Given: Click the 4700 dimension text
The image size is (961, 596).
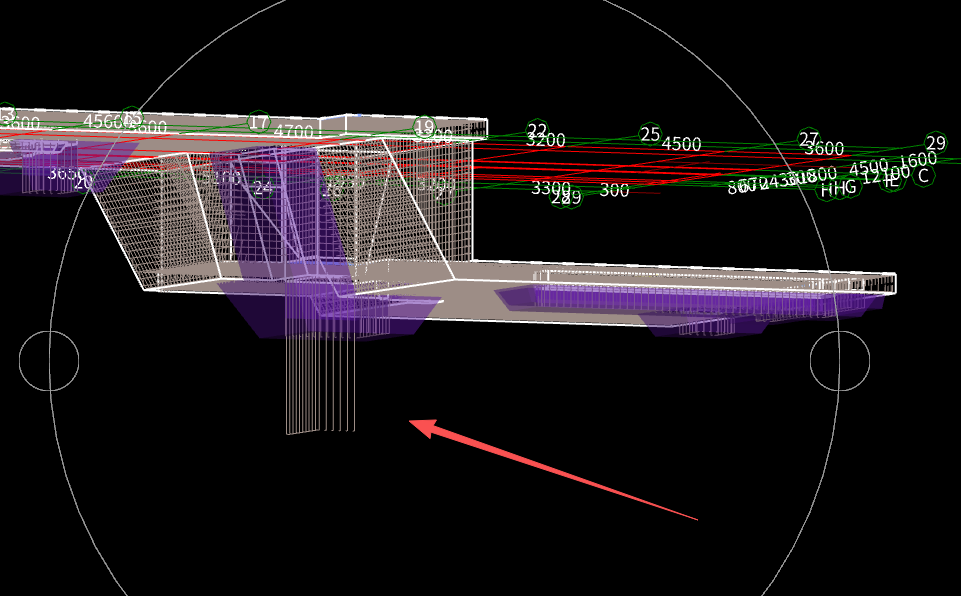Looking at the screenshot, I should [293, 131].
